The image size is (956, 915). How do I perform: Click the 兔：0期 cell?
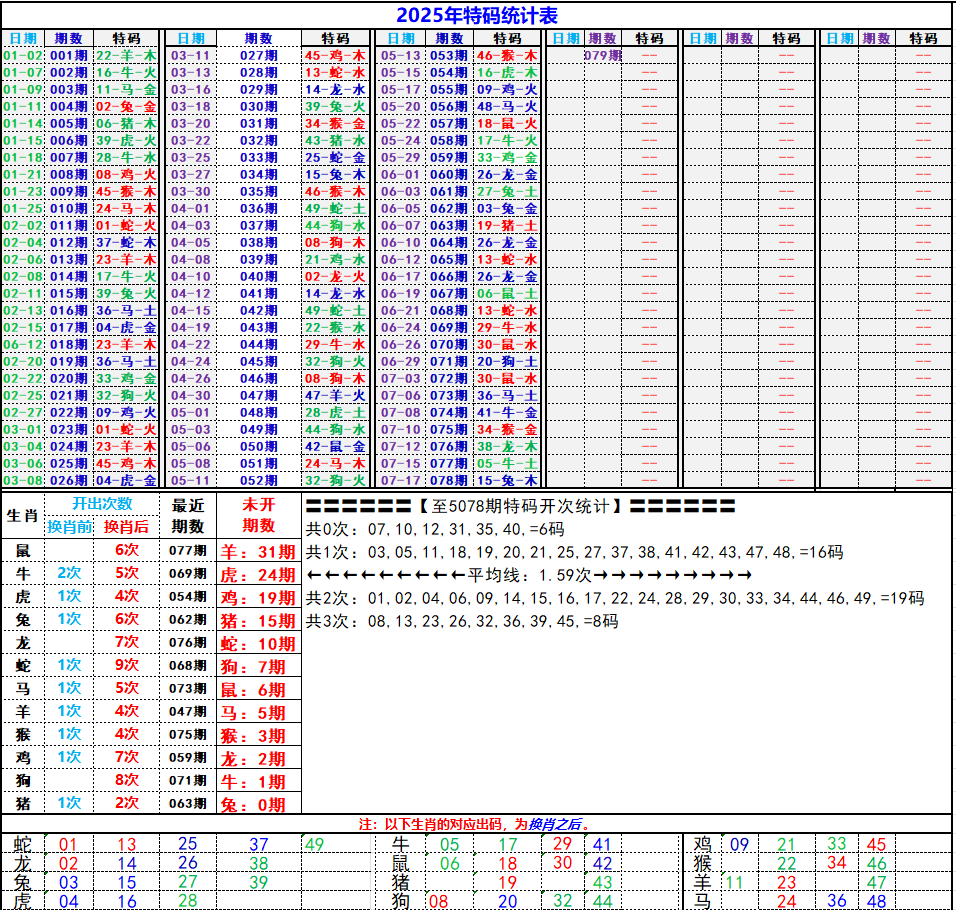[258, 804]
